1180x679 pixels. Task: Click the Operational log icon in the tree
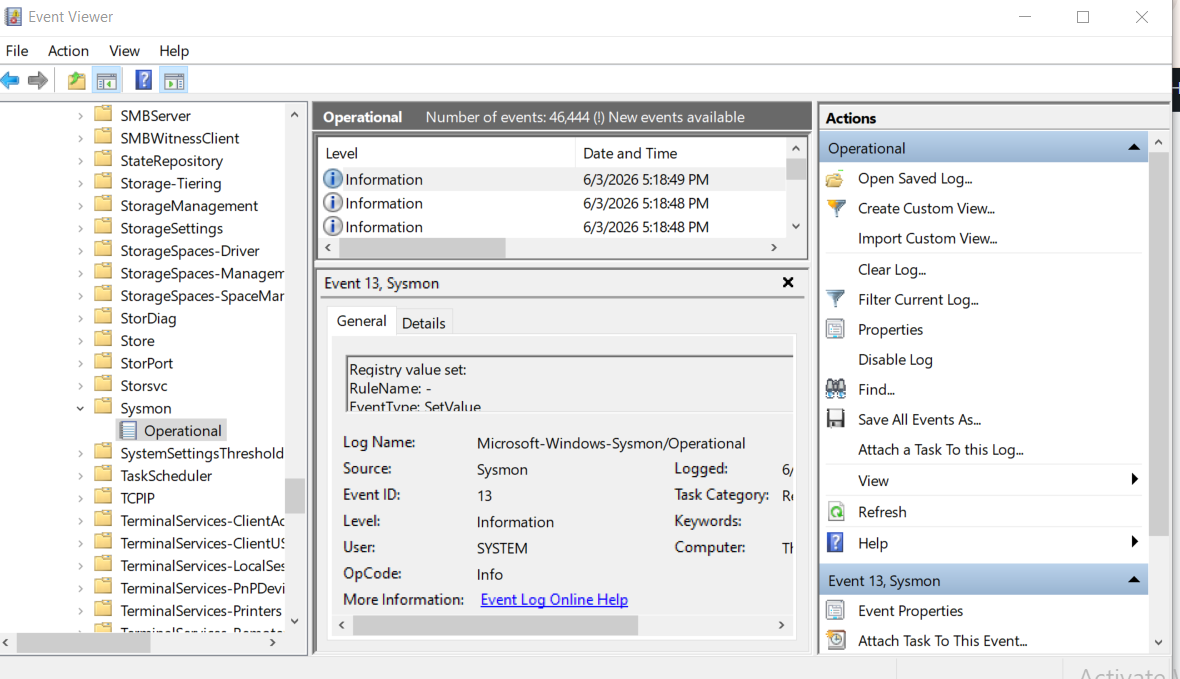click(x=129, y=431)
